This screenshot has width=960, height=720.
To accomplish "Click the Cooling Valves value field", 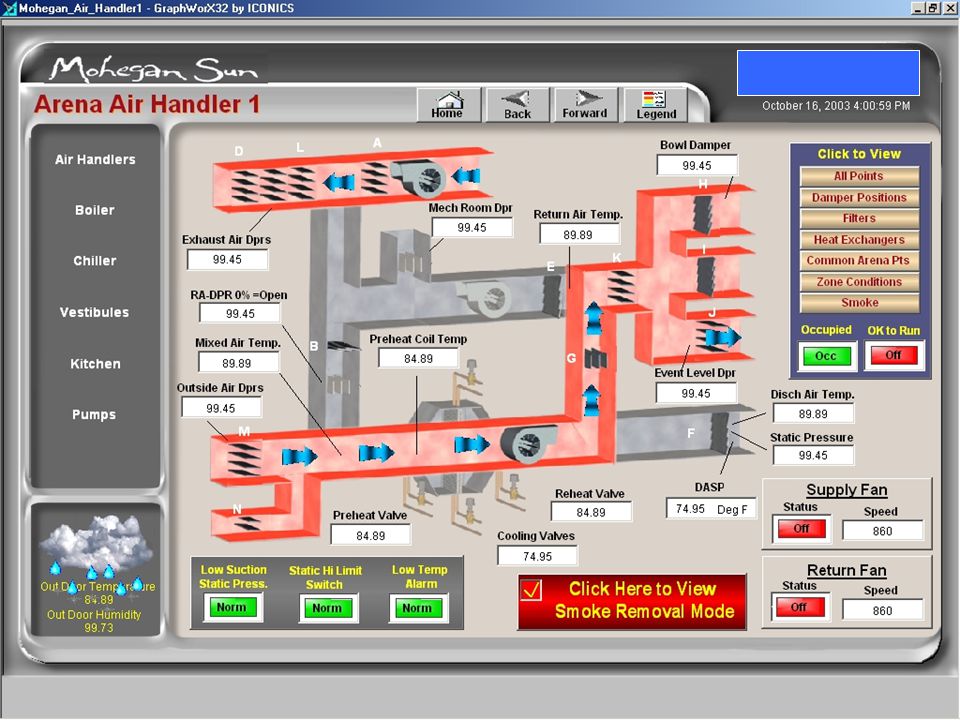I will tap(538, 557).
